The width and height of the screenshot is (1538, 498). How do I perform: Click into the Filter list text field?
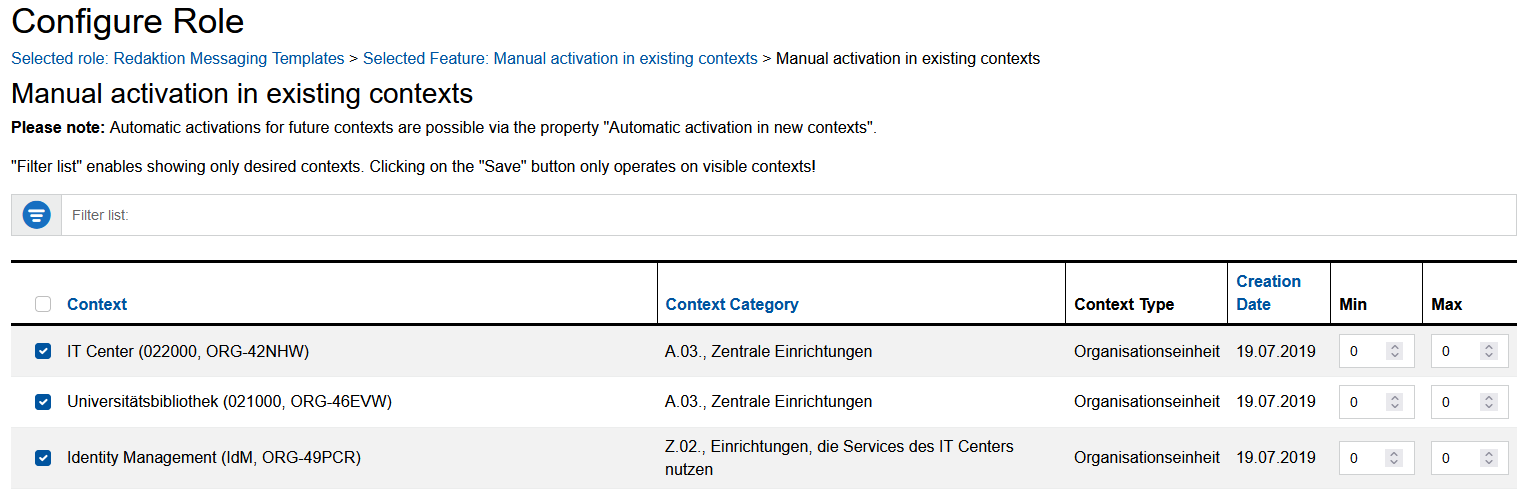pyautogui.click(x=788, y=215)
